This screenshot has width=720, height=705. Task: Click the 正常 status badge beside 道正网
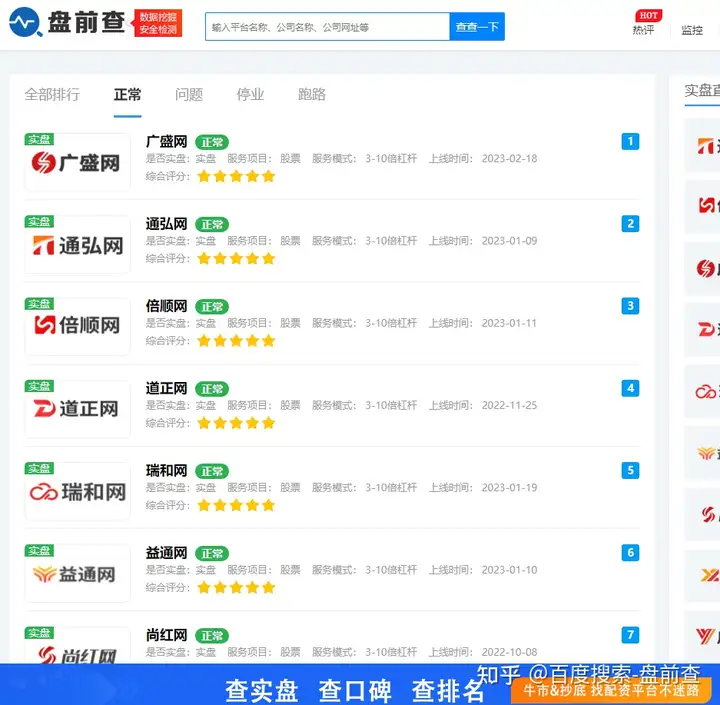[212, 389]
